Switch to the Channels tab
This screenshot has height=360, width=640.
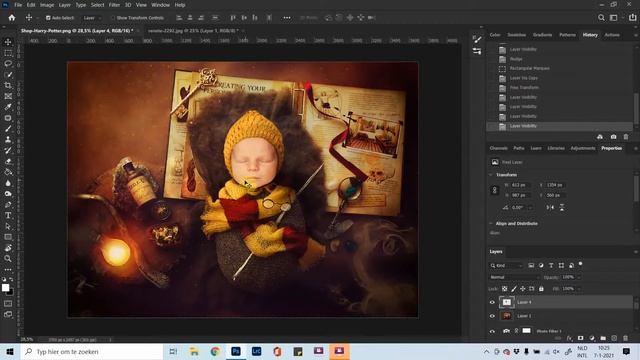click(498, 148)
